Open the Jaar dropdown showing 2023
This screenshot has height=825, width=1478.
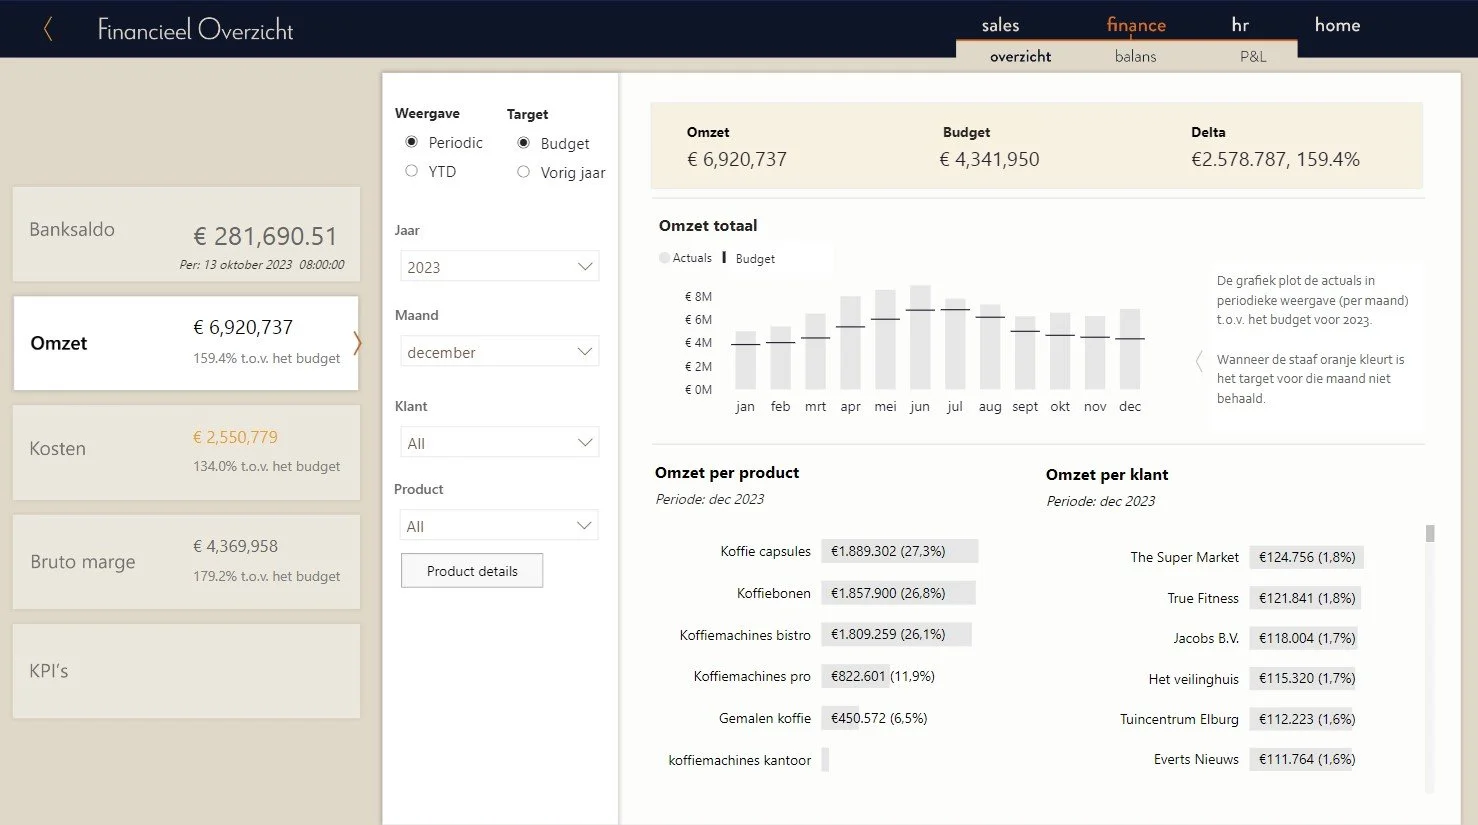500,267
